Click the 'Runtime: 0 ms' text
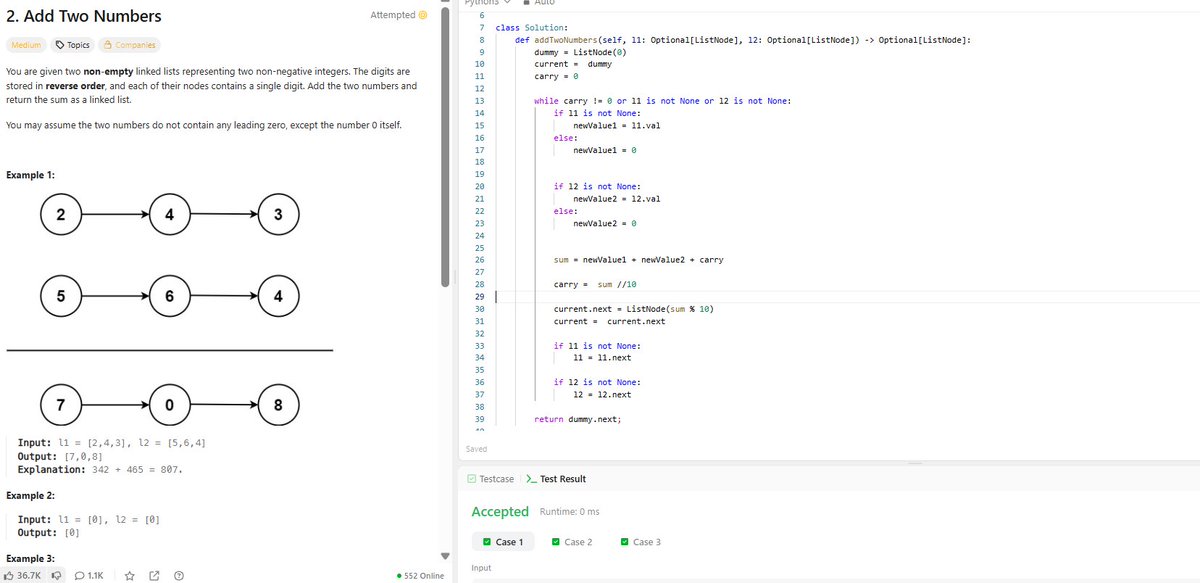1200x583 pixels. point(569,511)
